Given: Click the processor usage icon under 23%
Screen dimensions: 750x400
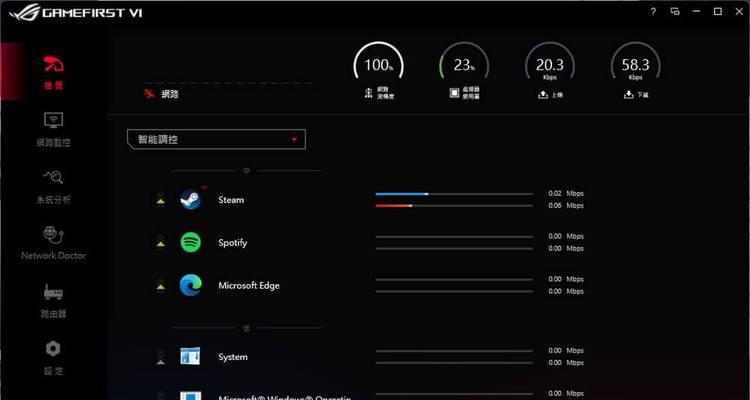Looking at the screenshot, I should click(x=454, y=93).
